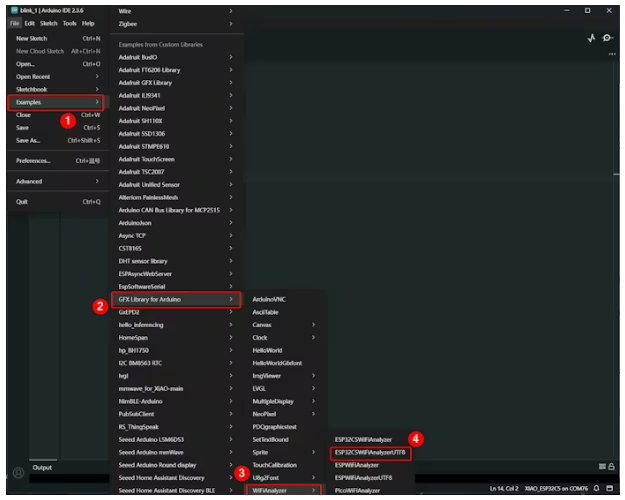Viewport: 625px width, 500px height.
Task: Expand the Examples submenu
Action: pos(56,102)
